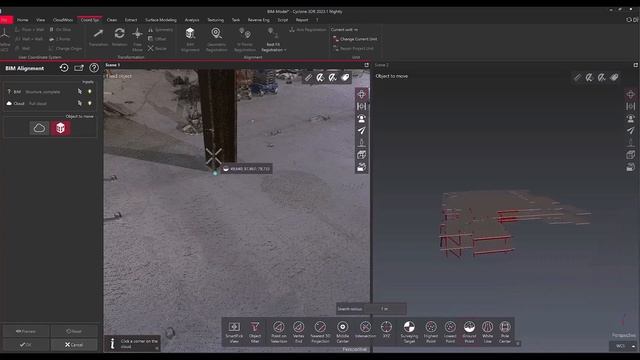Image resolution: width=640 pixels, height=360 pixels.
Task: Click the Scene 1 fly-mode paper plane icon
Action: [x=362, y=131]
